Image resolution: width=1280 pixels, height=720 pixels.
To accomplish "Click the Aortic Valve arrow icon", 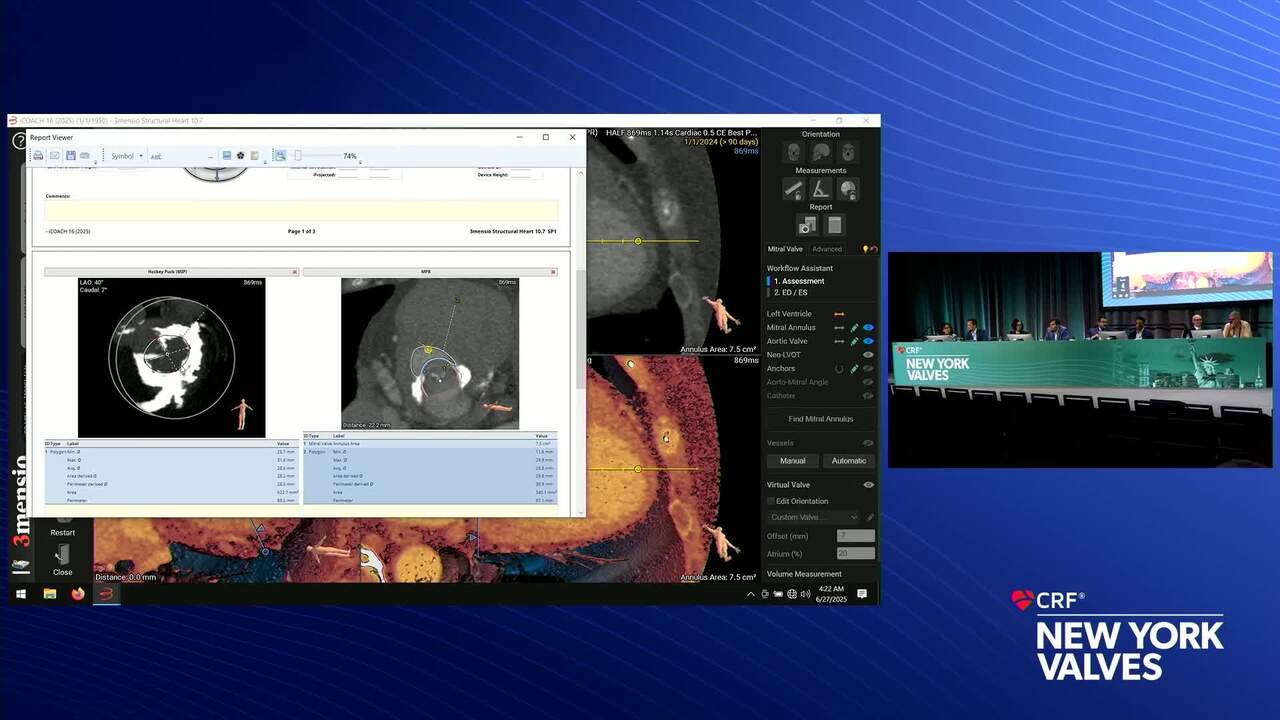I will (x=840, y=341).
